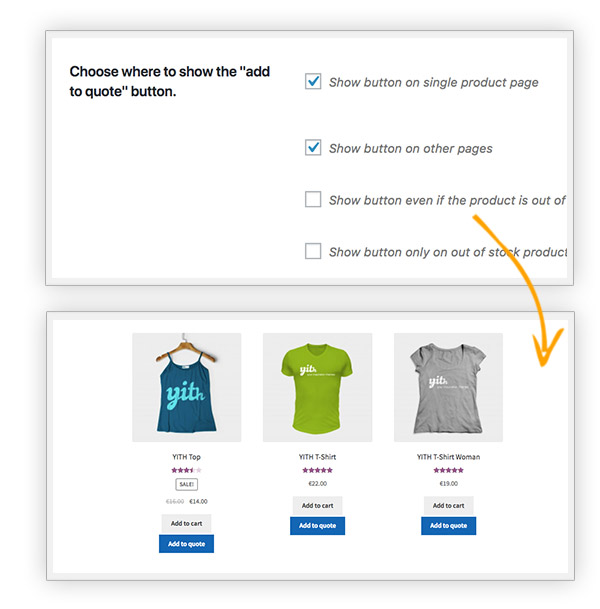Image resolution: width=600 pixels, height=609 pixels.
Task: Enable Show button only on out of stock products
Action: [x=313, y=251]
